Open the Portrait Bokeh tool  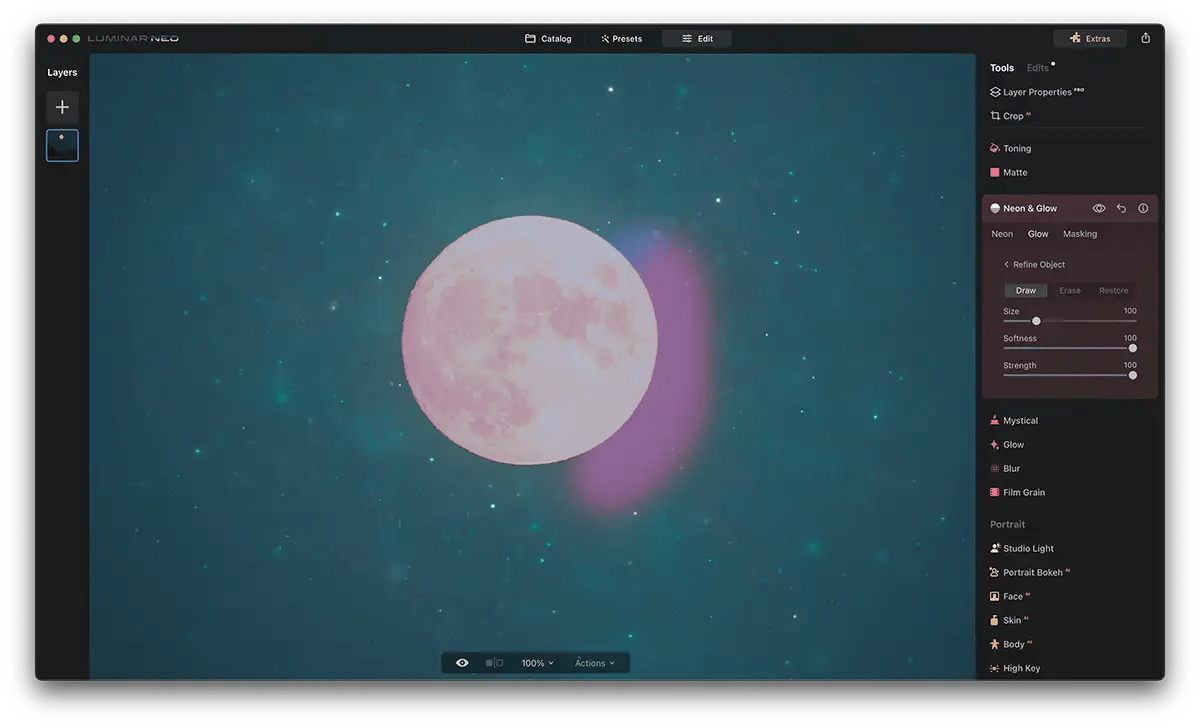[1029, 573]
